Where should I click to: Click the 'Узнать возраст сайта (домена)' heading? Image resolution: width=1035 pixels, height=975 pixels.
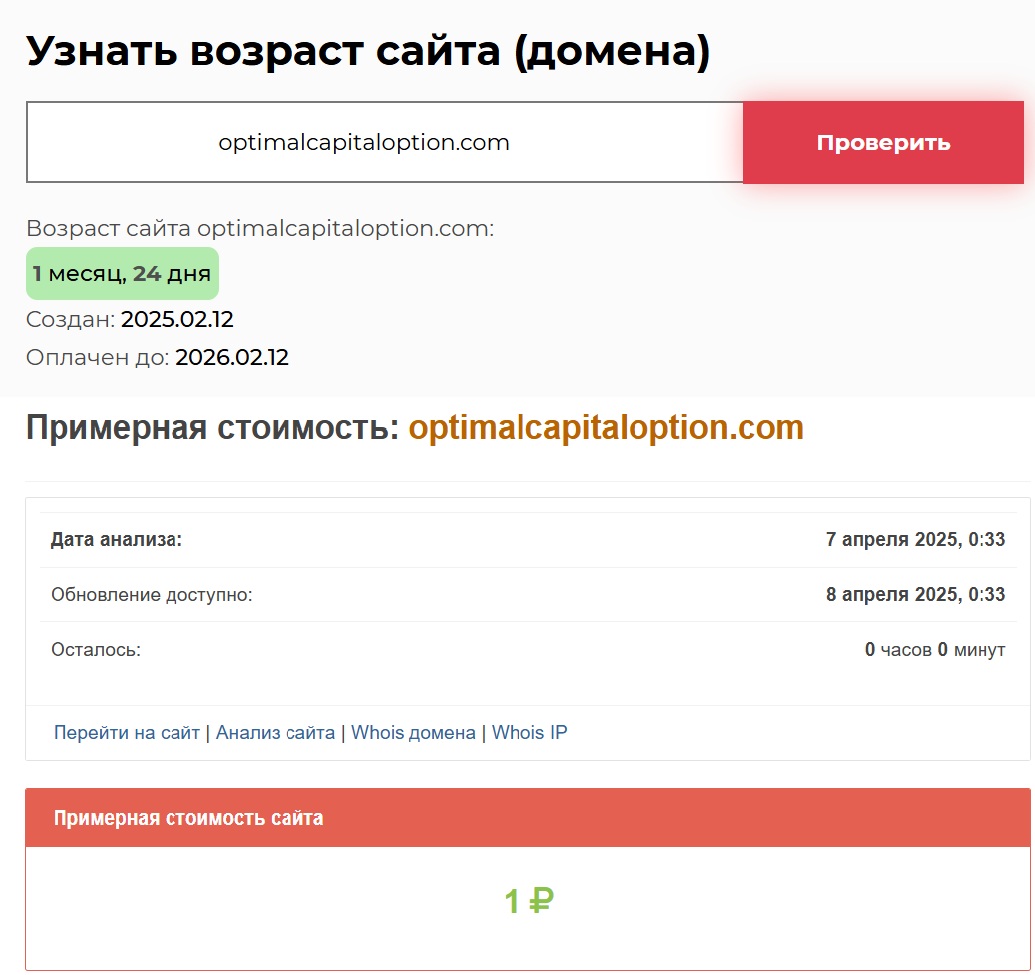[x=368, y=50]
